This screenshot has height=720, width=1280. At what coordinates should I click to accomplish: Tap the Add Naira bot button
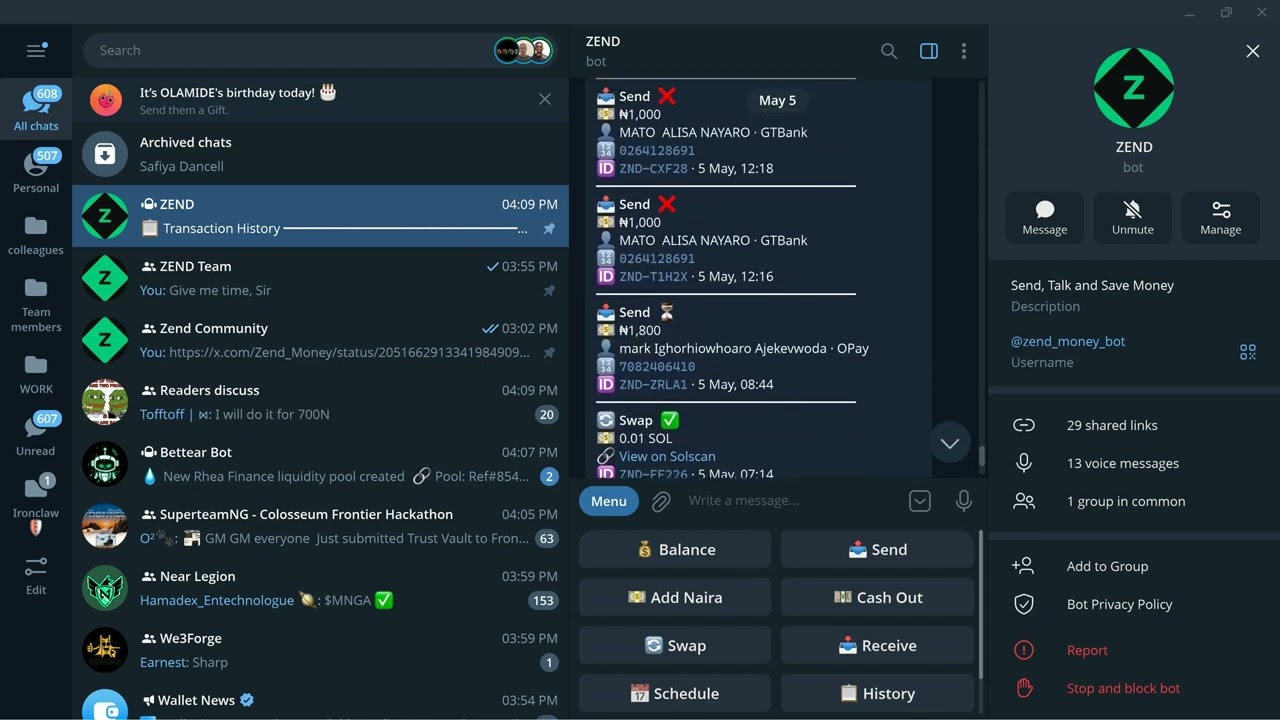click(x=675, y=597)
